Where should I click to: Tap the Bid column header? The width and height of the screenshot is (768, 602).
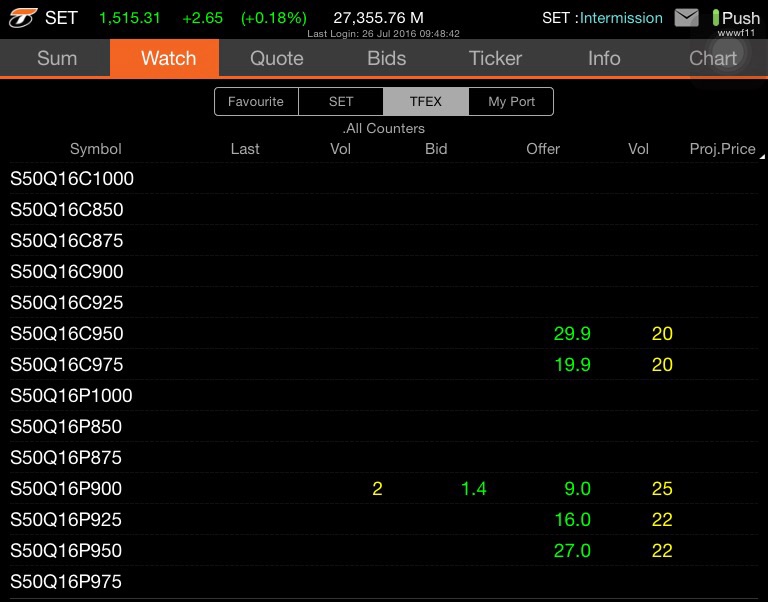(x=436, y=149)
